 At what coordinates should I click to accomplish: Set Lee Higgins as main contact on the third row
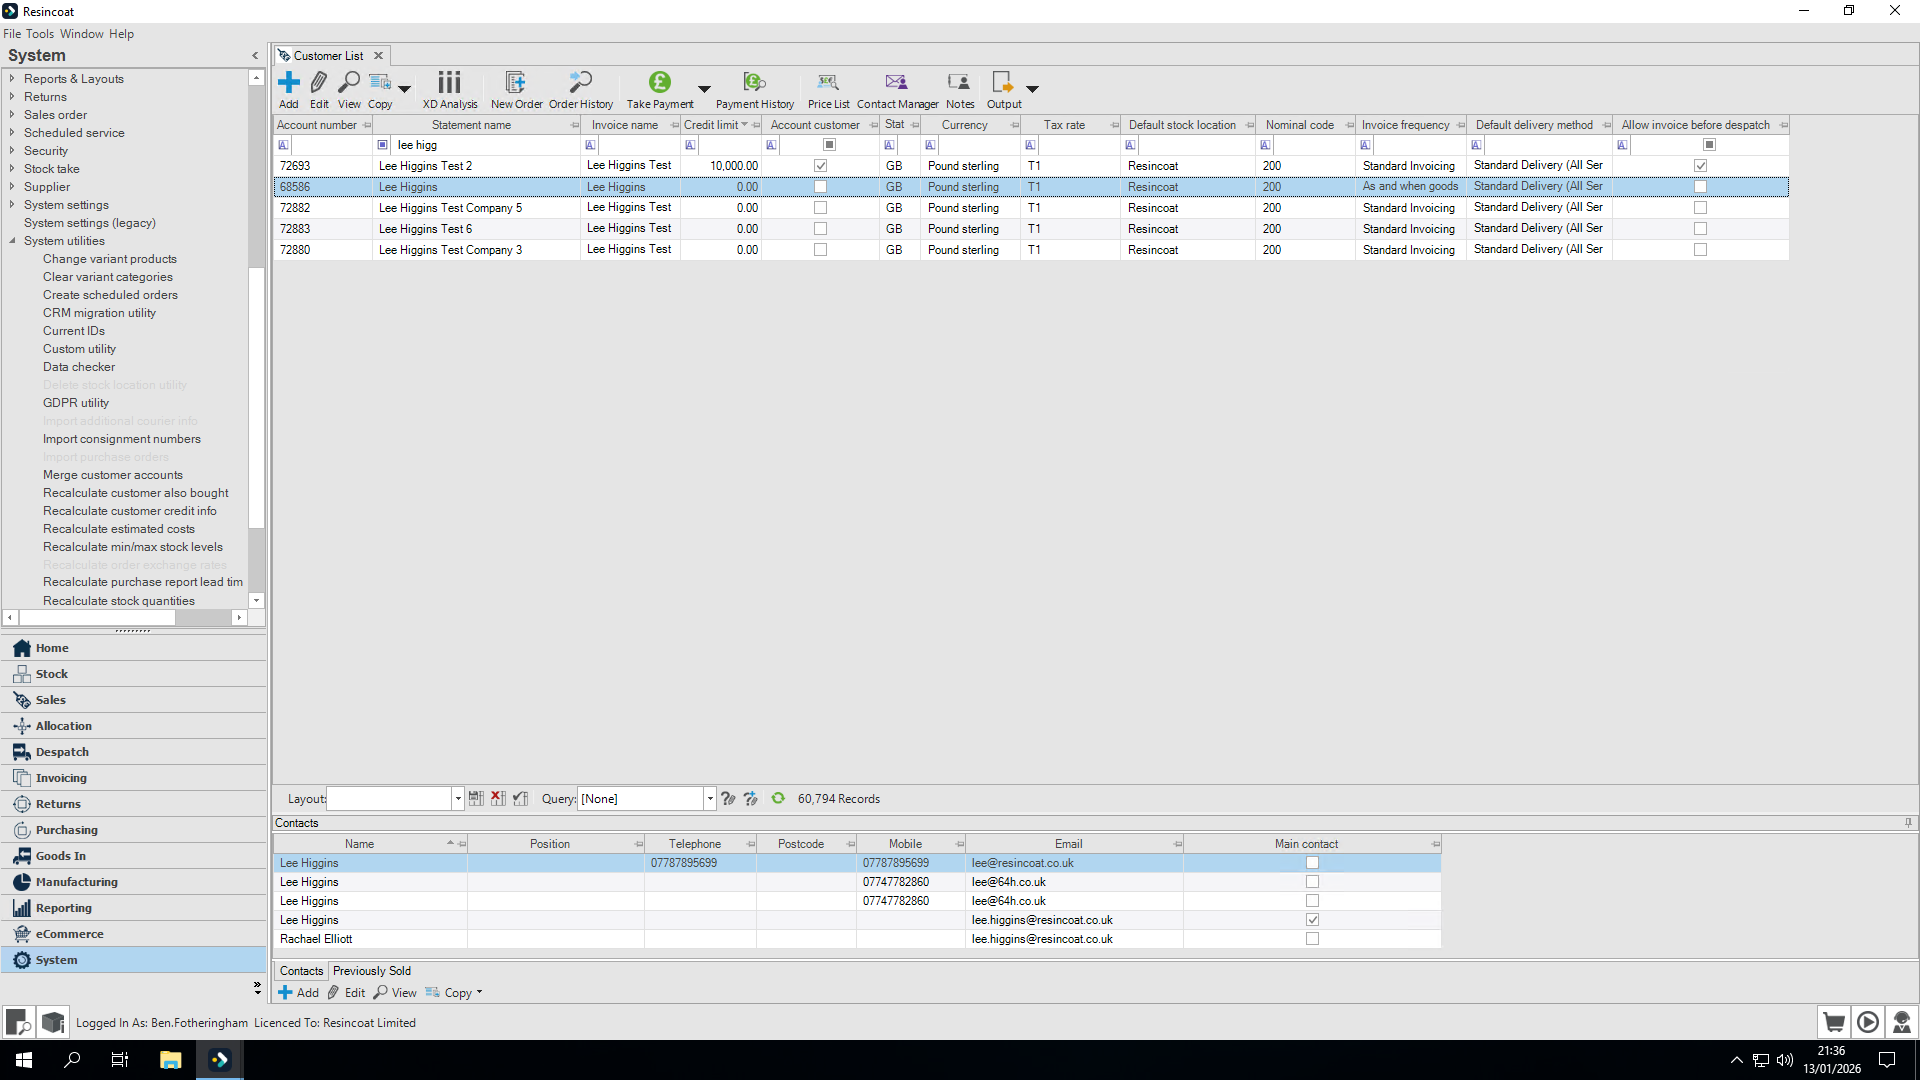[1312, 900]
